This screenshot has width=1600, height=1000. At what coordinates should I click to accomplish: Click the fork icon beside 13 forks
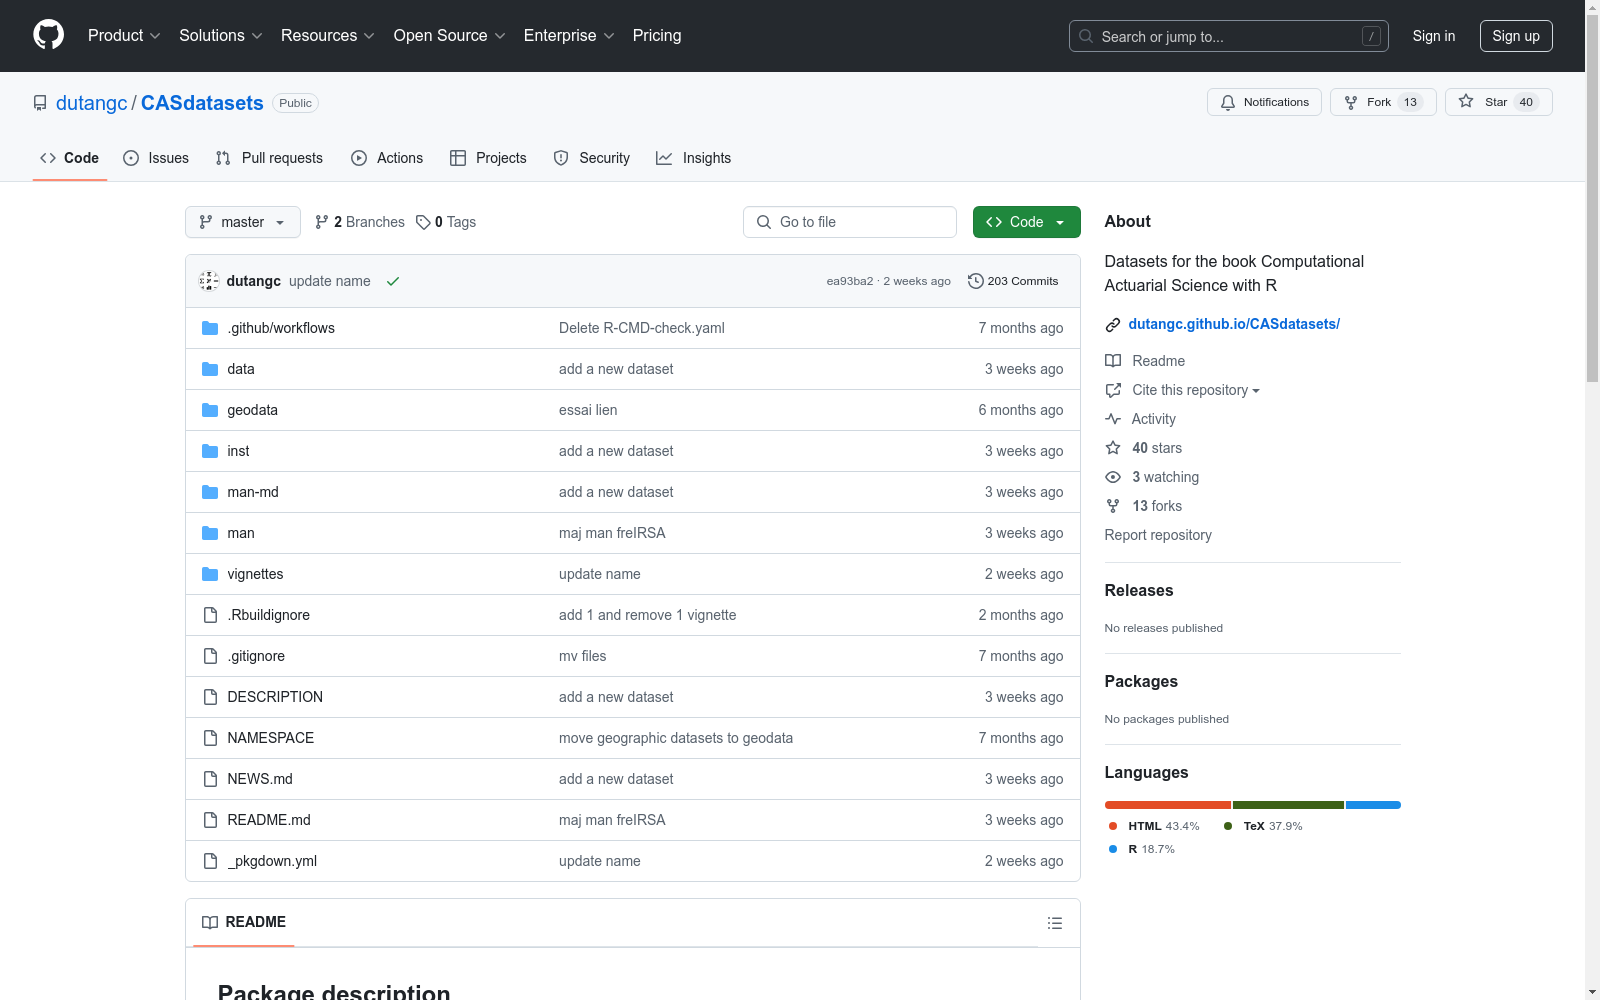click(x=1113, y=506)
